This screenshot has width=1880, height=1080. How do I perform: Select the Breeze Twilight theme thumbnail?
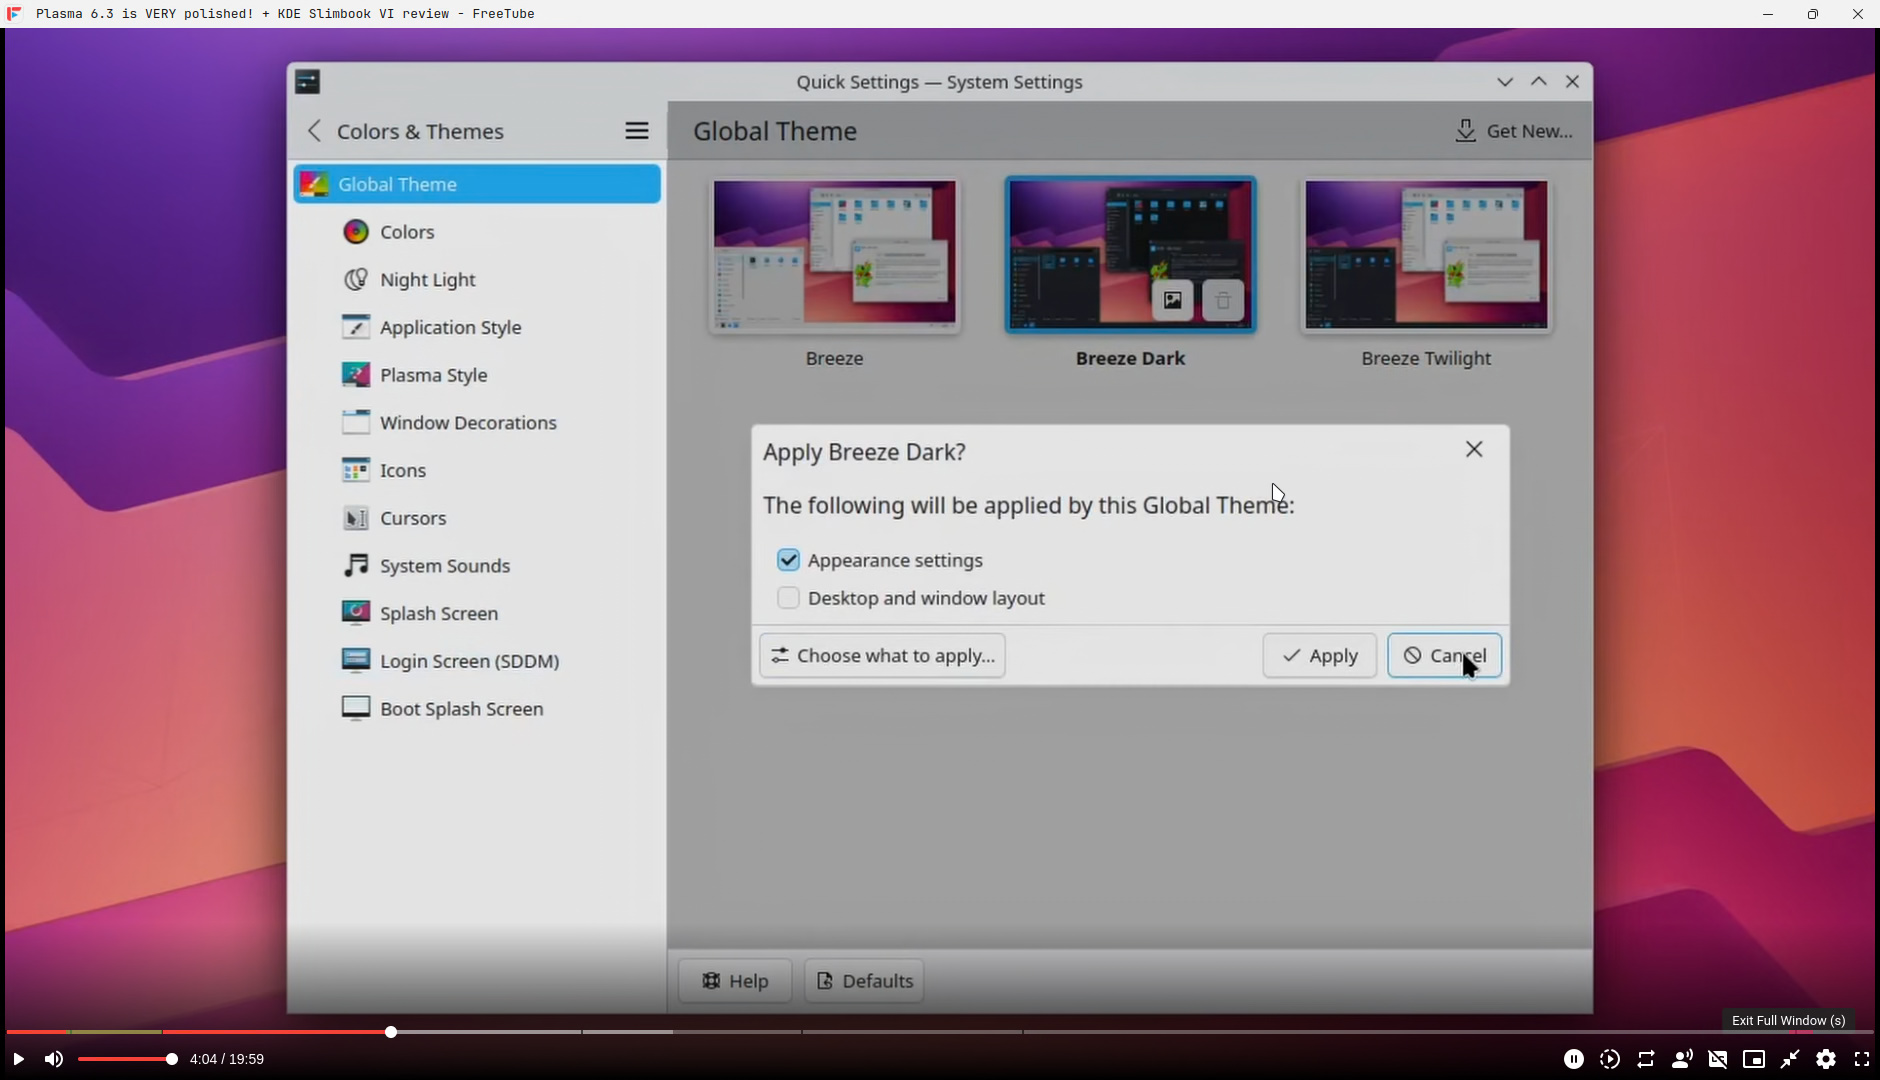(x=1426, y=255)
